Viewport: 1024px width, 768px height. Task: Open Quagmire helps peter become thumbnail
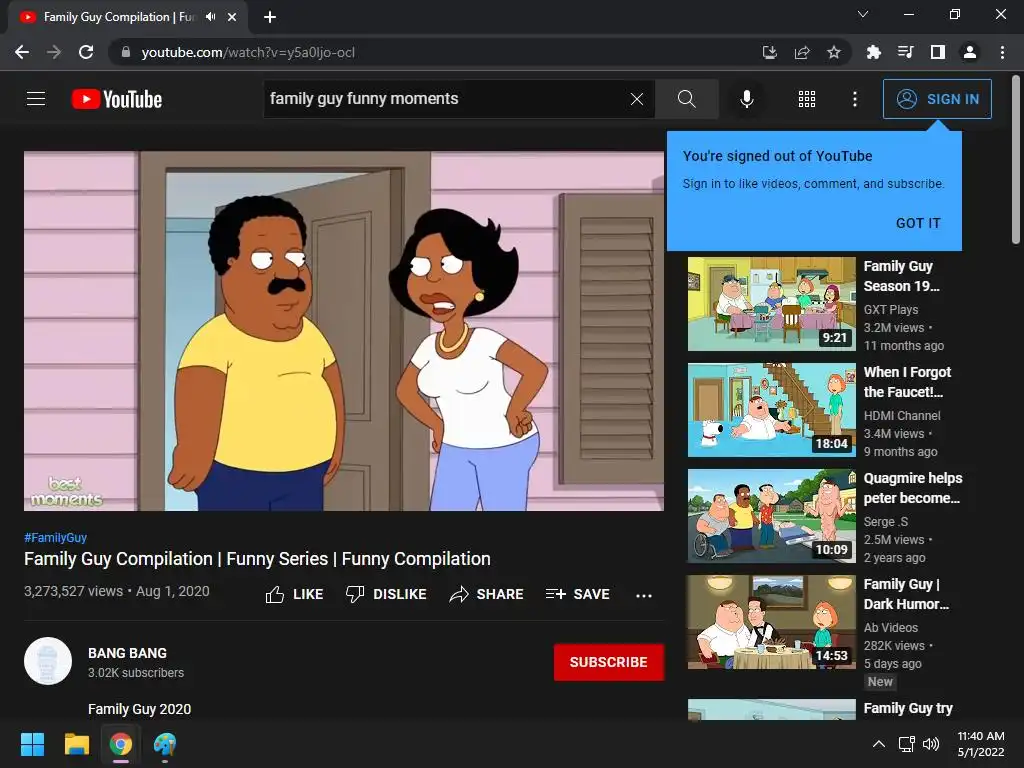(x=771, y=516)
